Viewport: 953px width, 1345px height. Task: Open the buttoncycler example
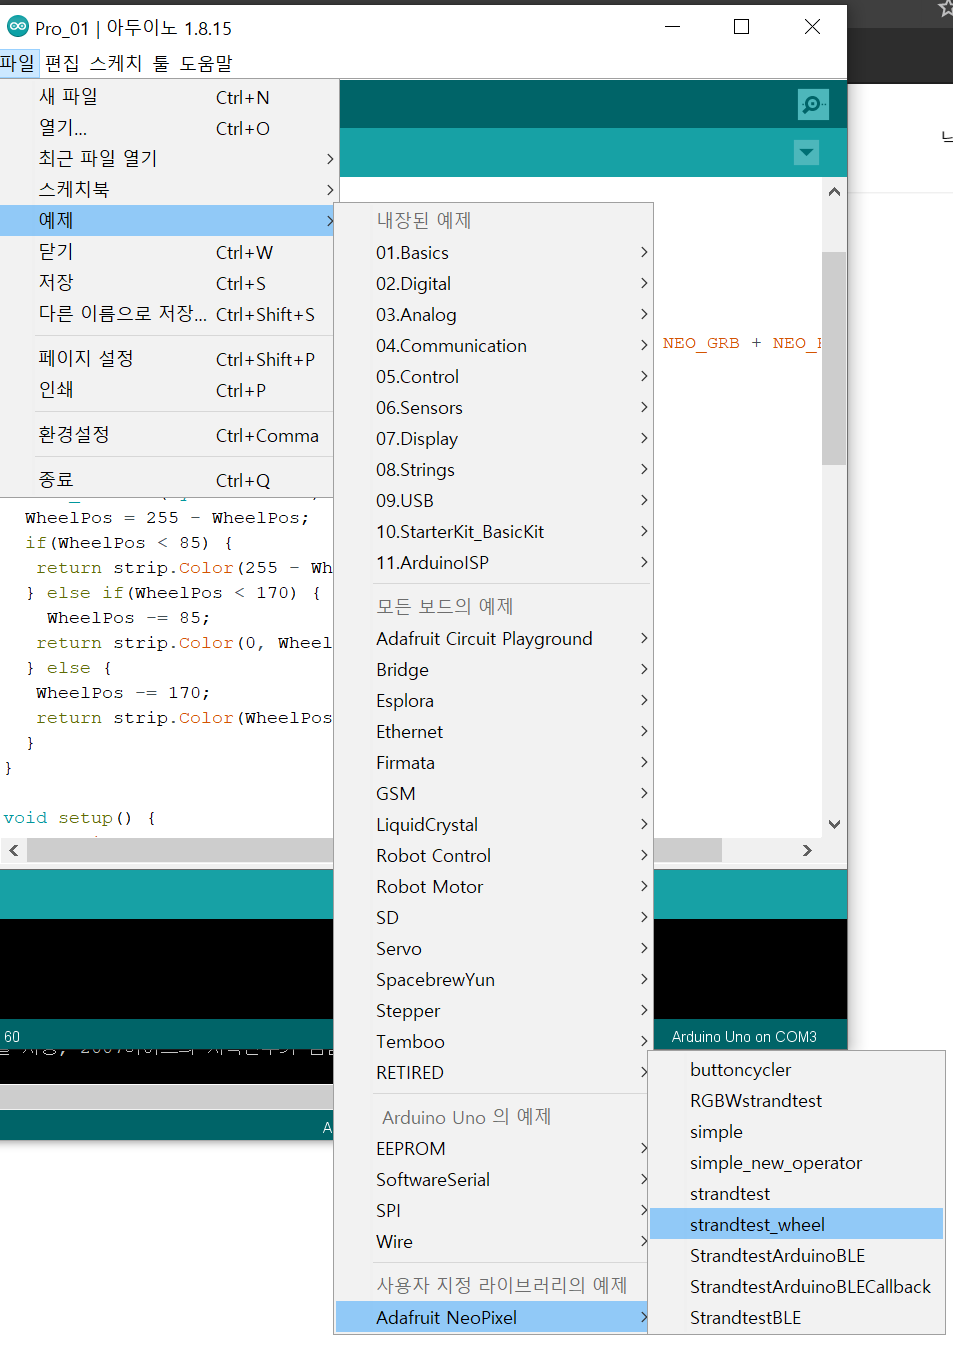point(796,1070)
